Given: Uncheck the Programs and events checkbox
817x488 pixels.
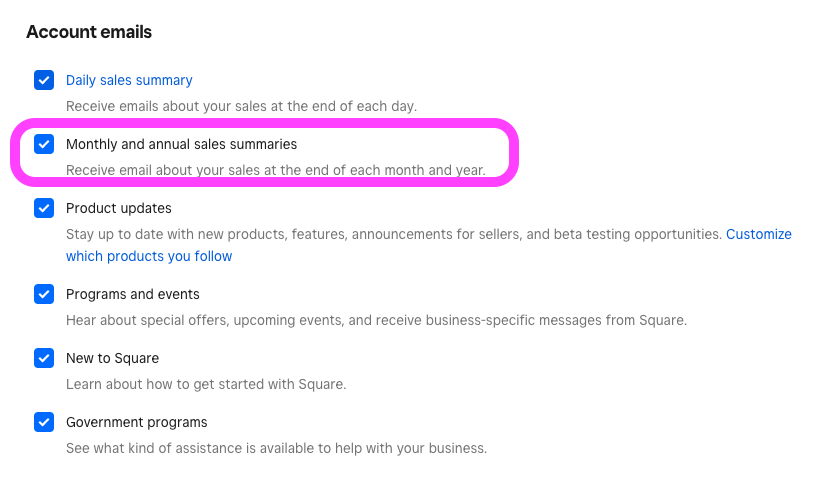Looking at the screenshot, I should pos(44,294).
